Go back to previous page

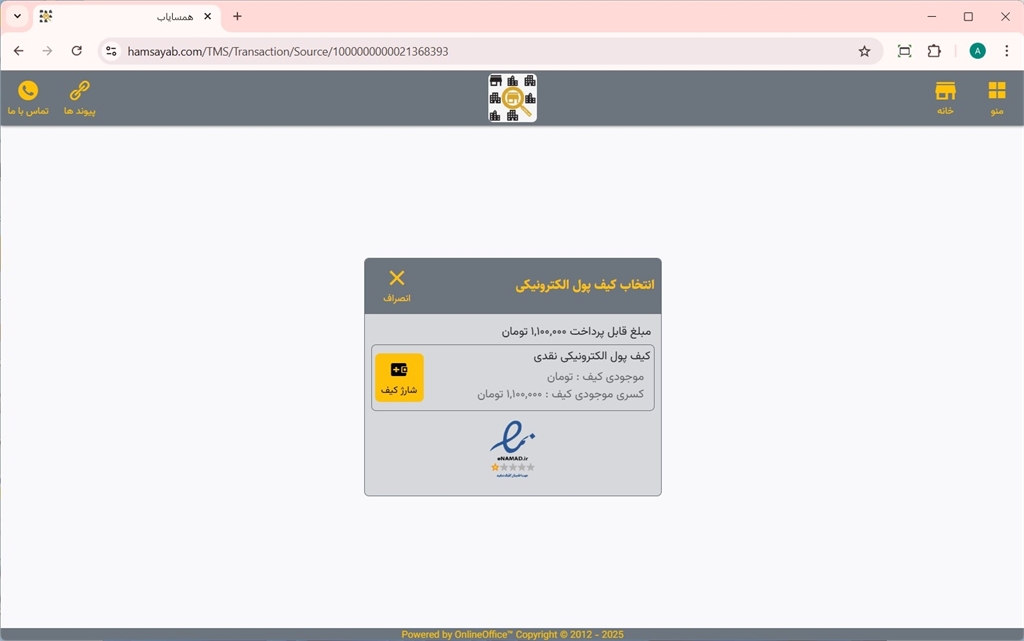coord(18,51)
